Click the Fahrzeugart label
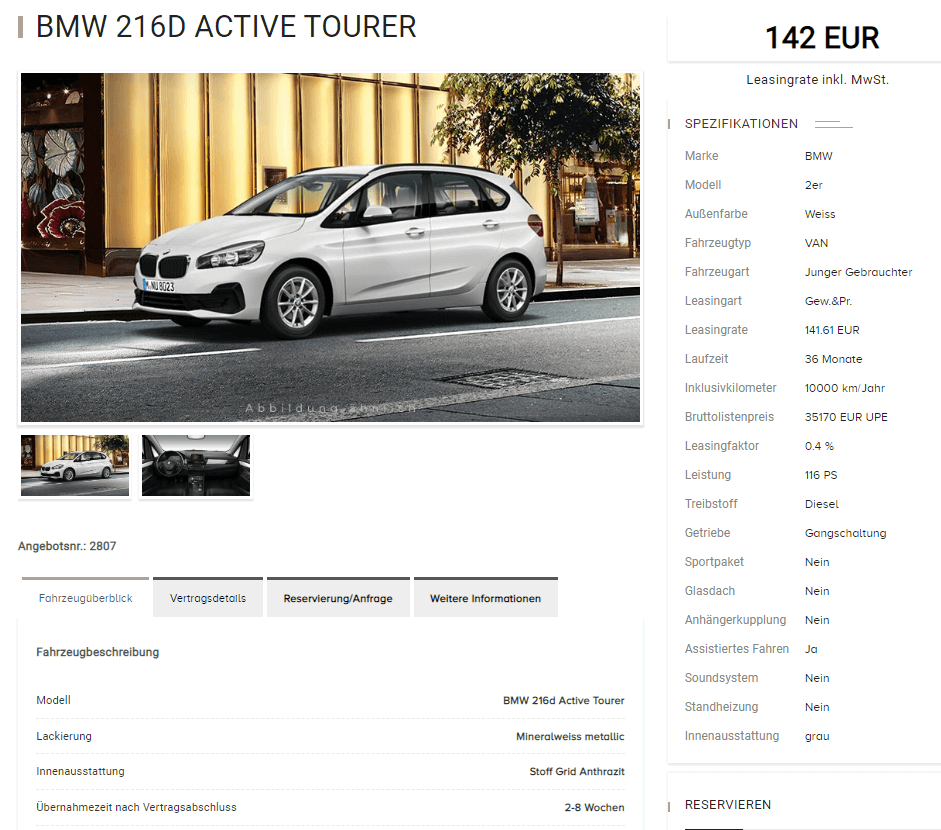941x830 pixels. click(717, 272)
